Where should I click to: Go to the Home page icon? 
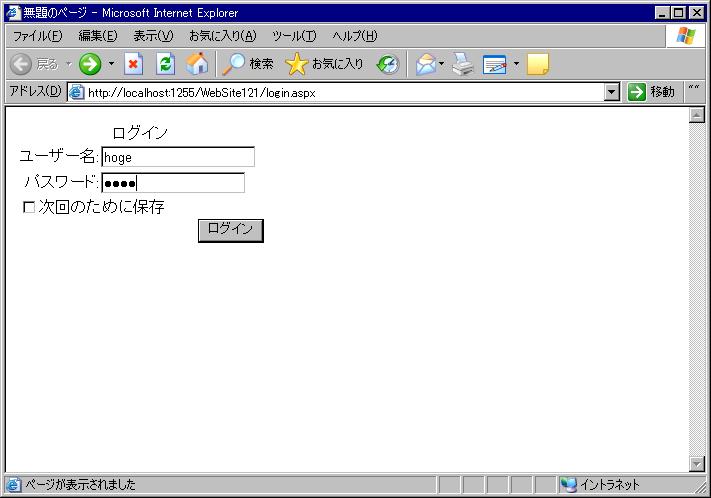pos(197,64)
